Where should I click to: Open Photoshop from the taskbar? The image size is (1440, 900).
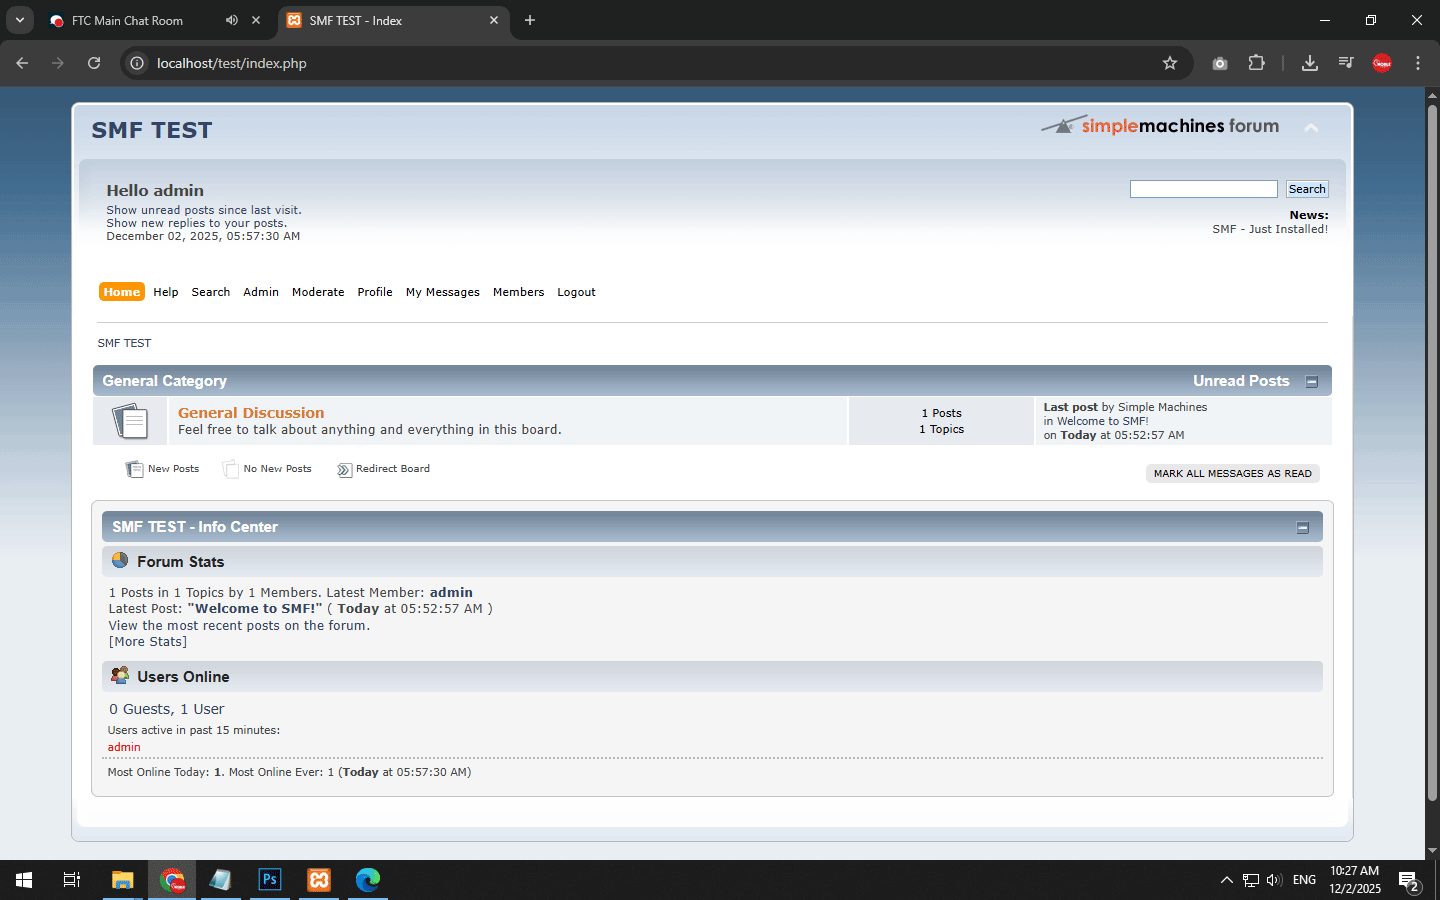pos(269,880)
